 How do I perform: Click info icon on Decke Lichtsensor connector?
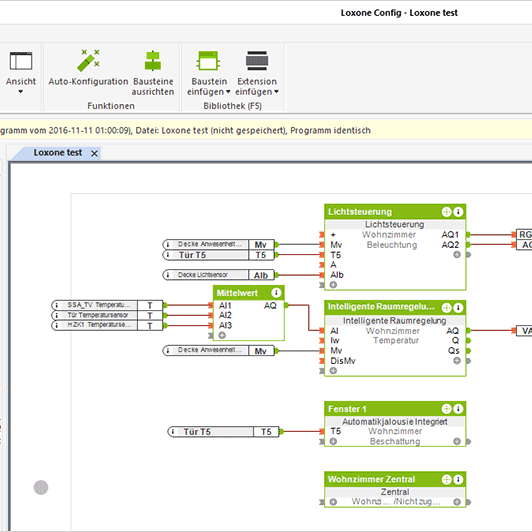tap(168, 275)
